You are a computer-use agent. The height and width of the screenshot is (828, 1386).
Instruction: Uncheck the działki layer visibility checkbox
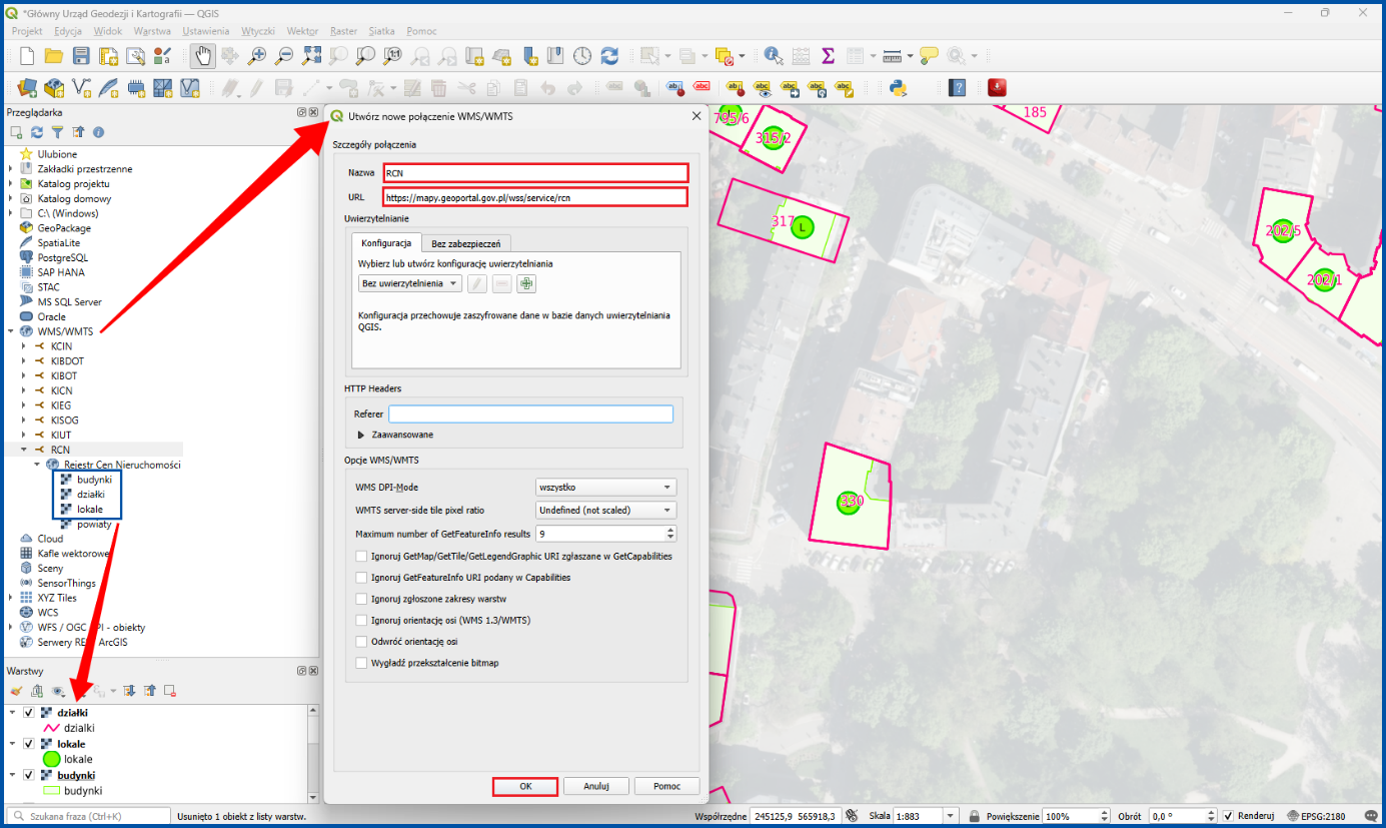click(x=29, y=713)
